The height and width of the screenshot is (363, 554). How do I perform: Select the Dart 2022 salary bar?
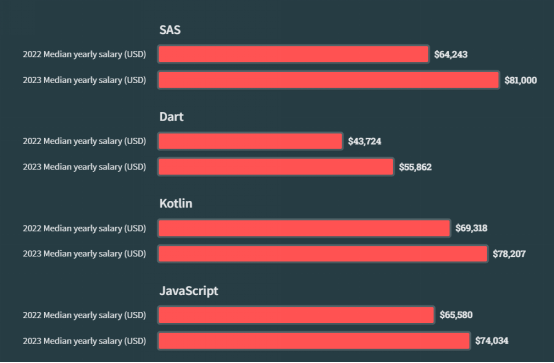point(250,141)
